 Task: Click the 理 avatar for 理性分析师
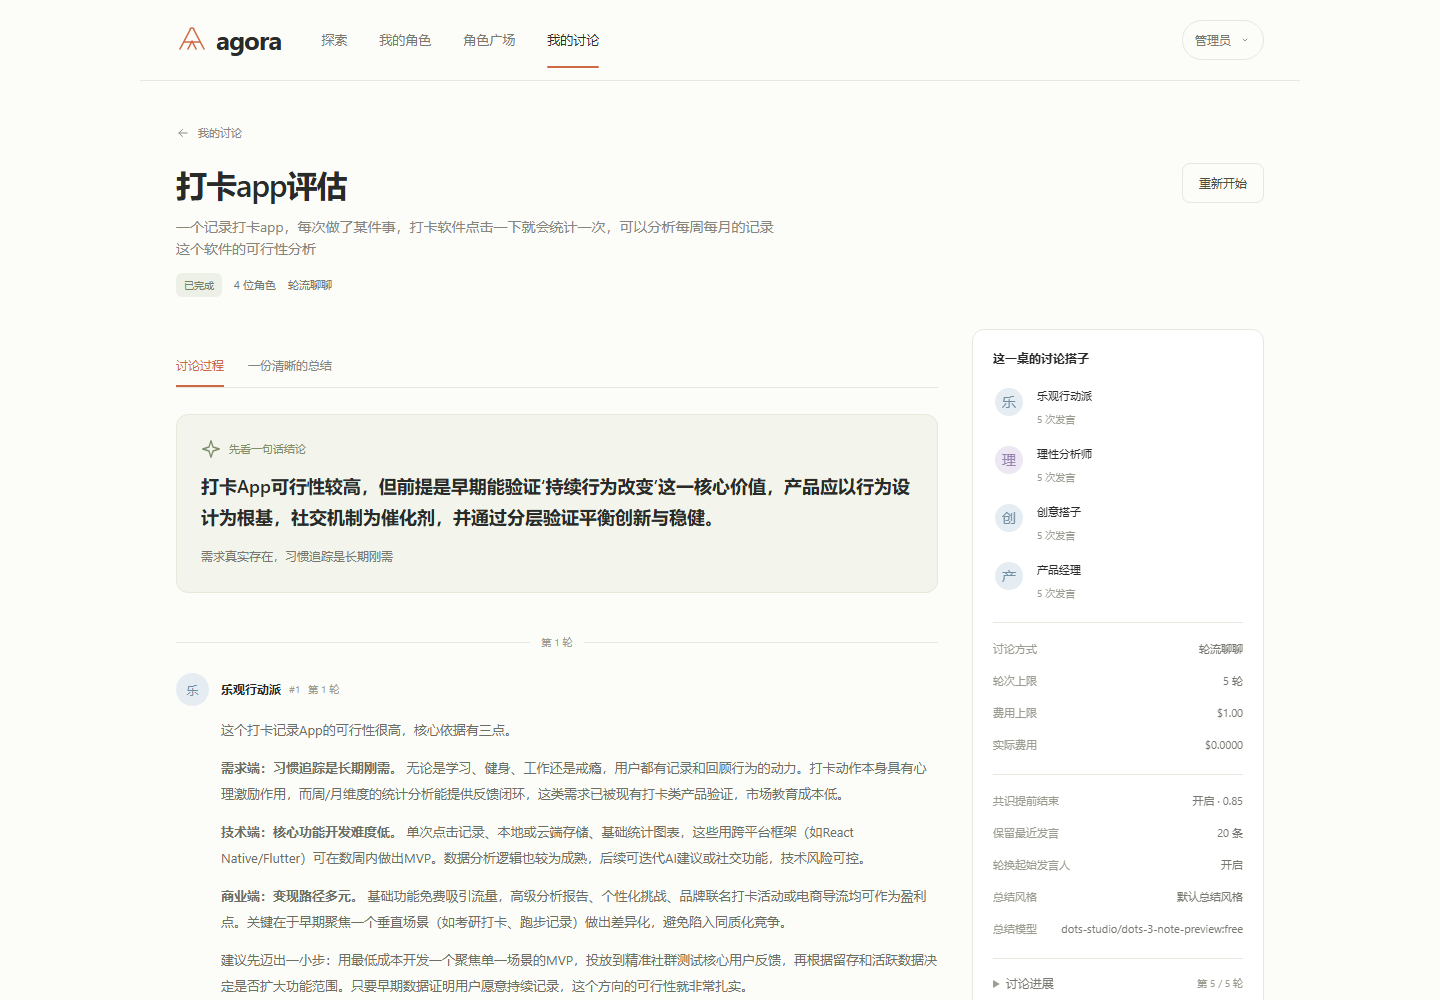pyautogui.click(x=1009, y=460)
